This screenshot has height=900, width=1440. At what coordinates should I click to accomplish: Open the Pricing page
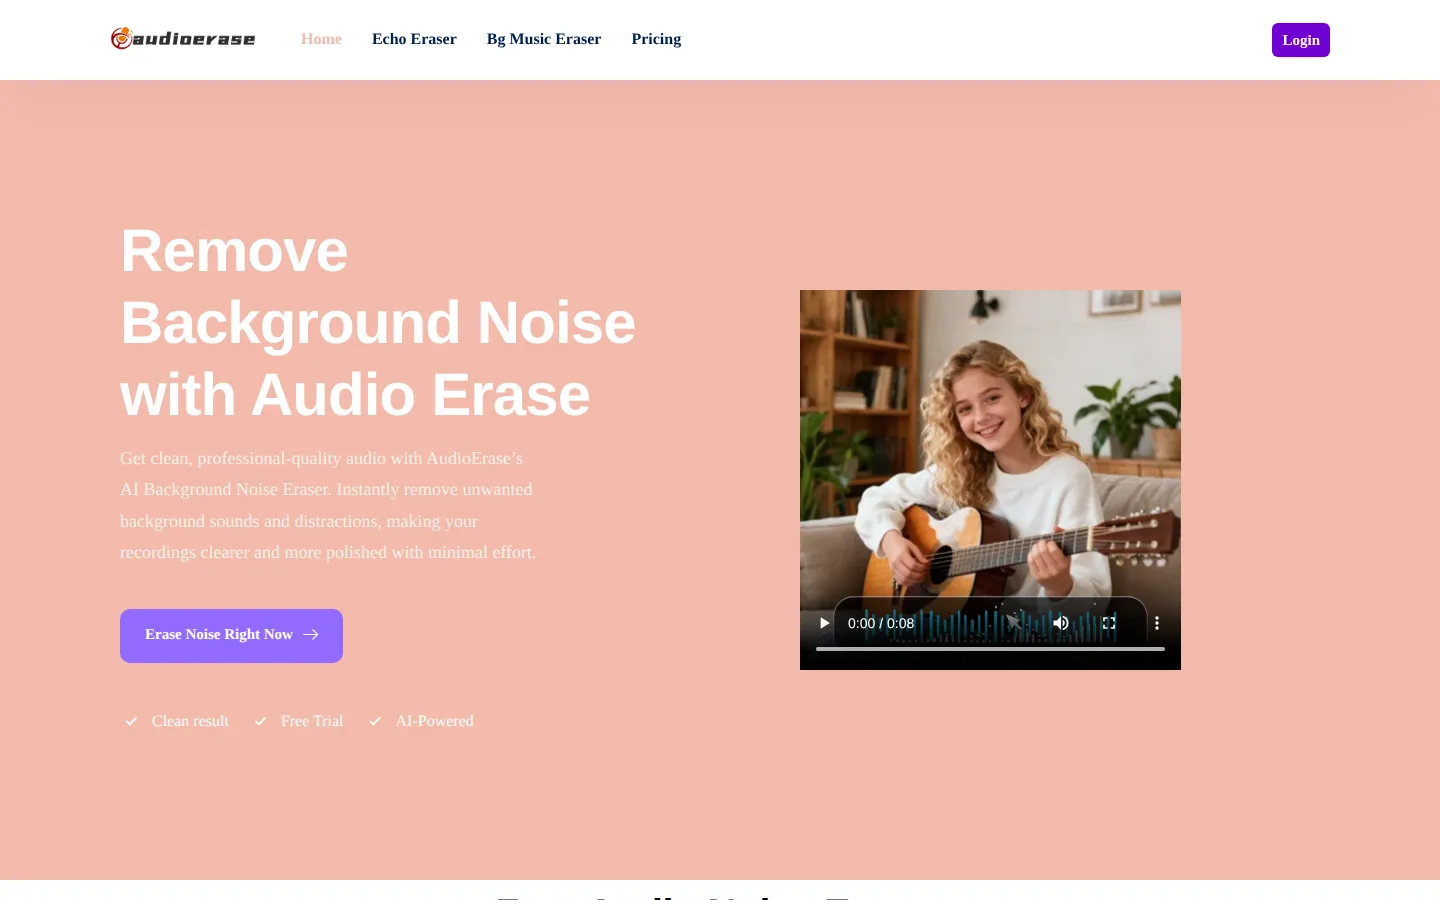pos(656,39)
